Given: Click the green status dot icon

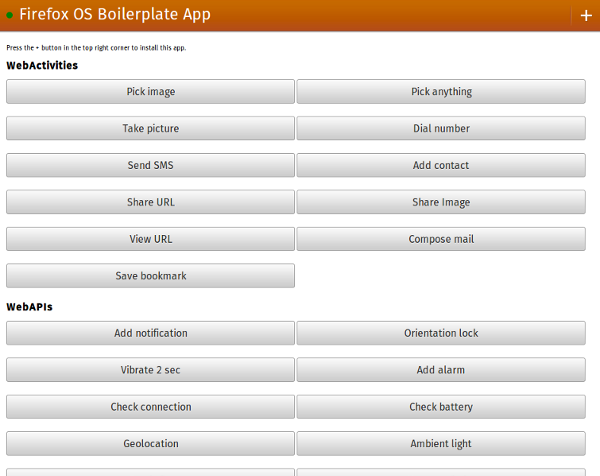Looking at the screenshot, I should coord(10,15).
